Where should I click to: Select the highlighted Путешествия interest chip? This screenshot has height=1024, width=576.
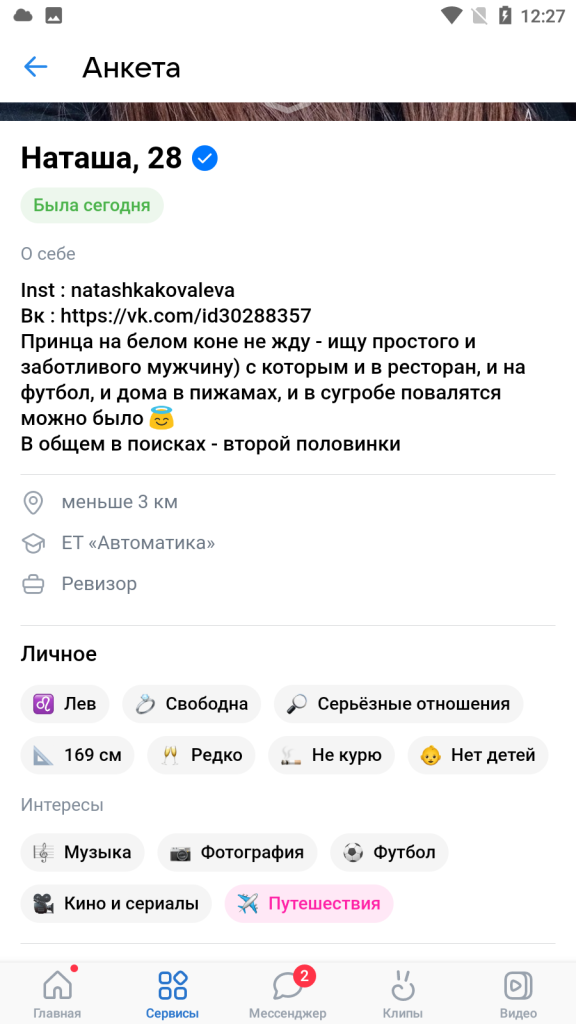(x=309, y=904)
